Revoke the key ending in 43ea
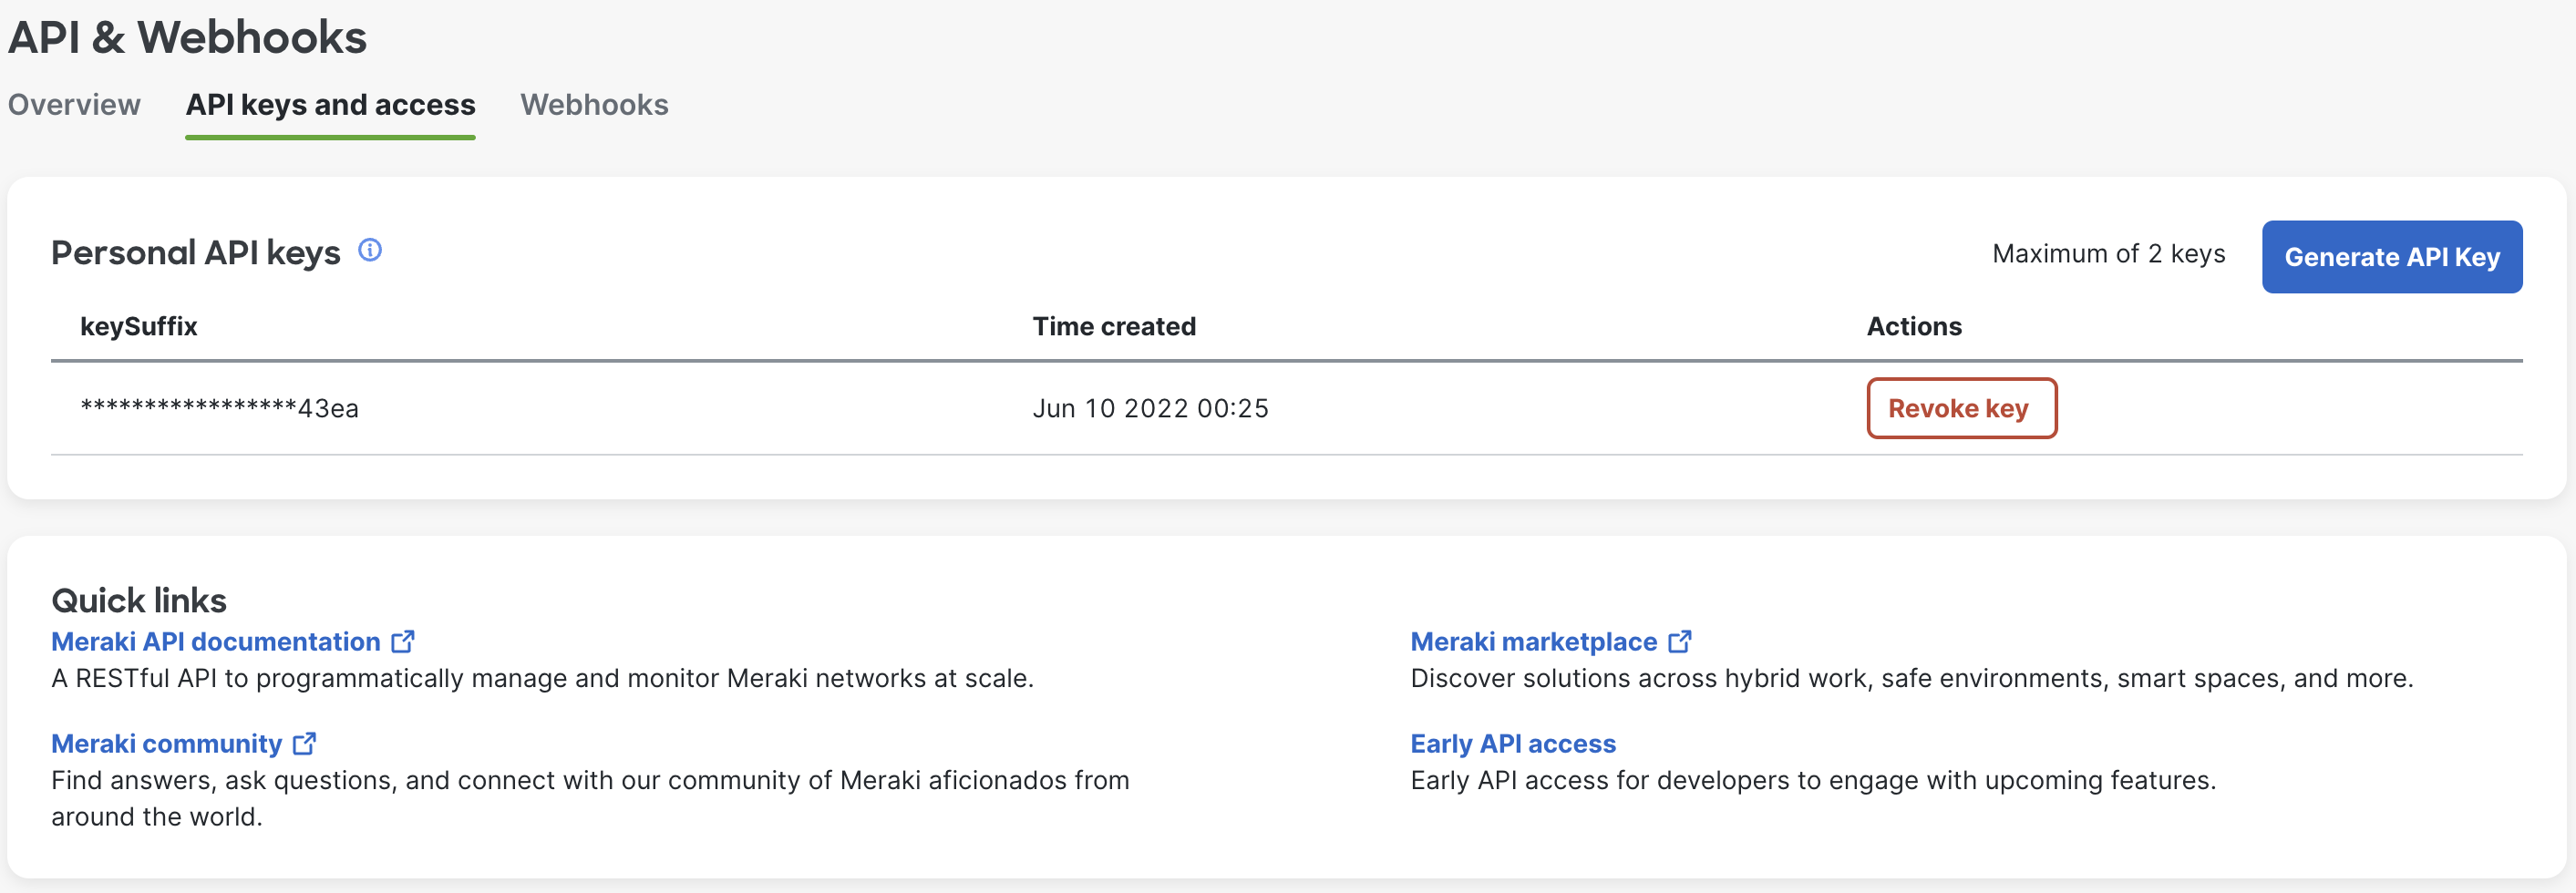 pyautogui.click(x=1960, y=408)
